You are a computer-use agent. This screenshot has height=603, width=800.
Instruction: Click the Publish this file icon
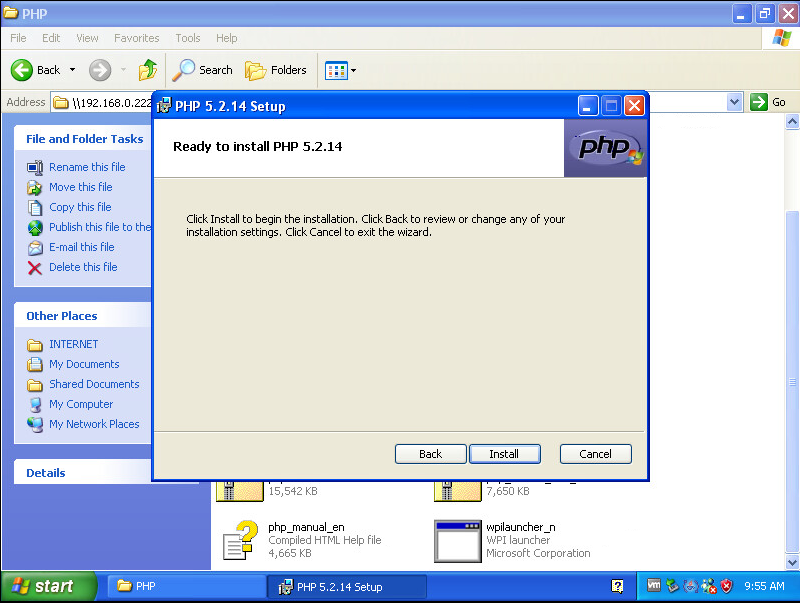35,228
